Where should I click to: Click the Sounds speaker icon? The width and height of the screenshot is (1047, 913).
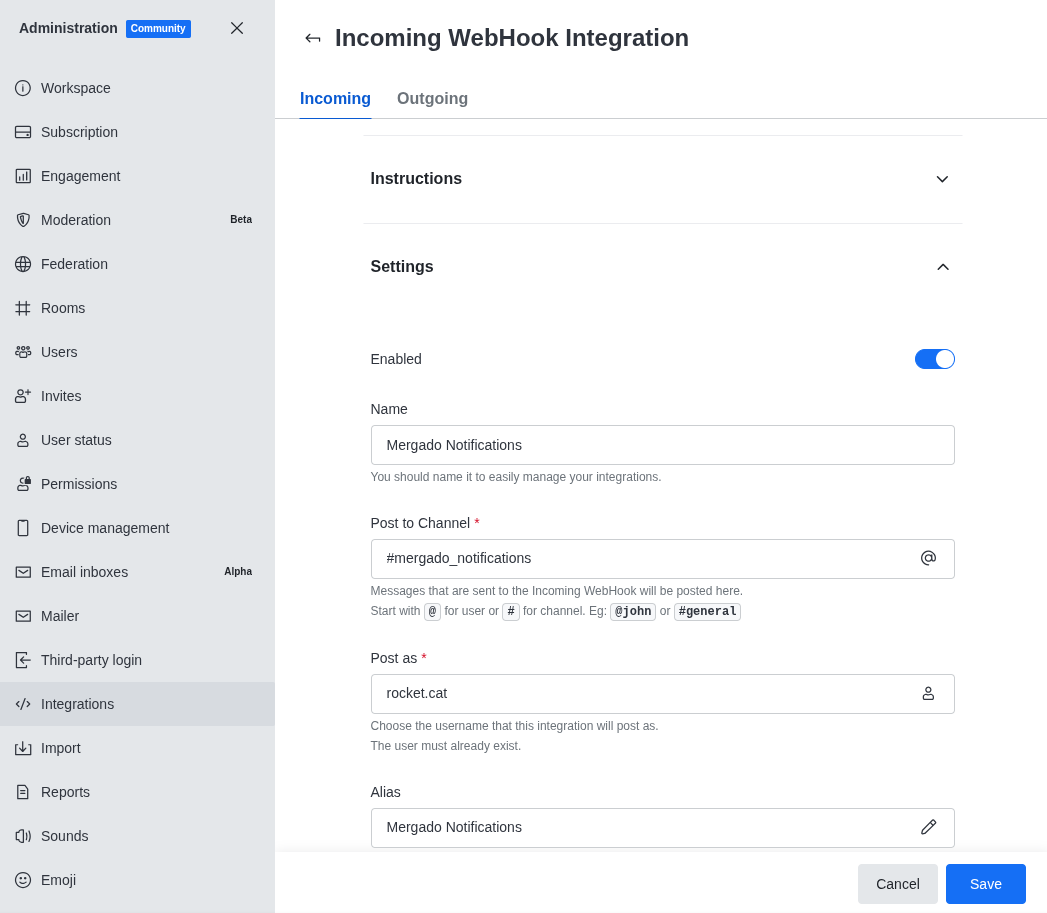(23, 836)
